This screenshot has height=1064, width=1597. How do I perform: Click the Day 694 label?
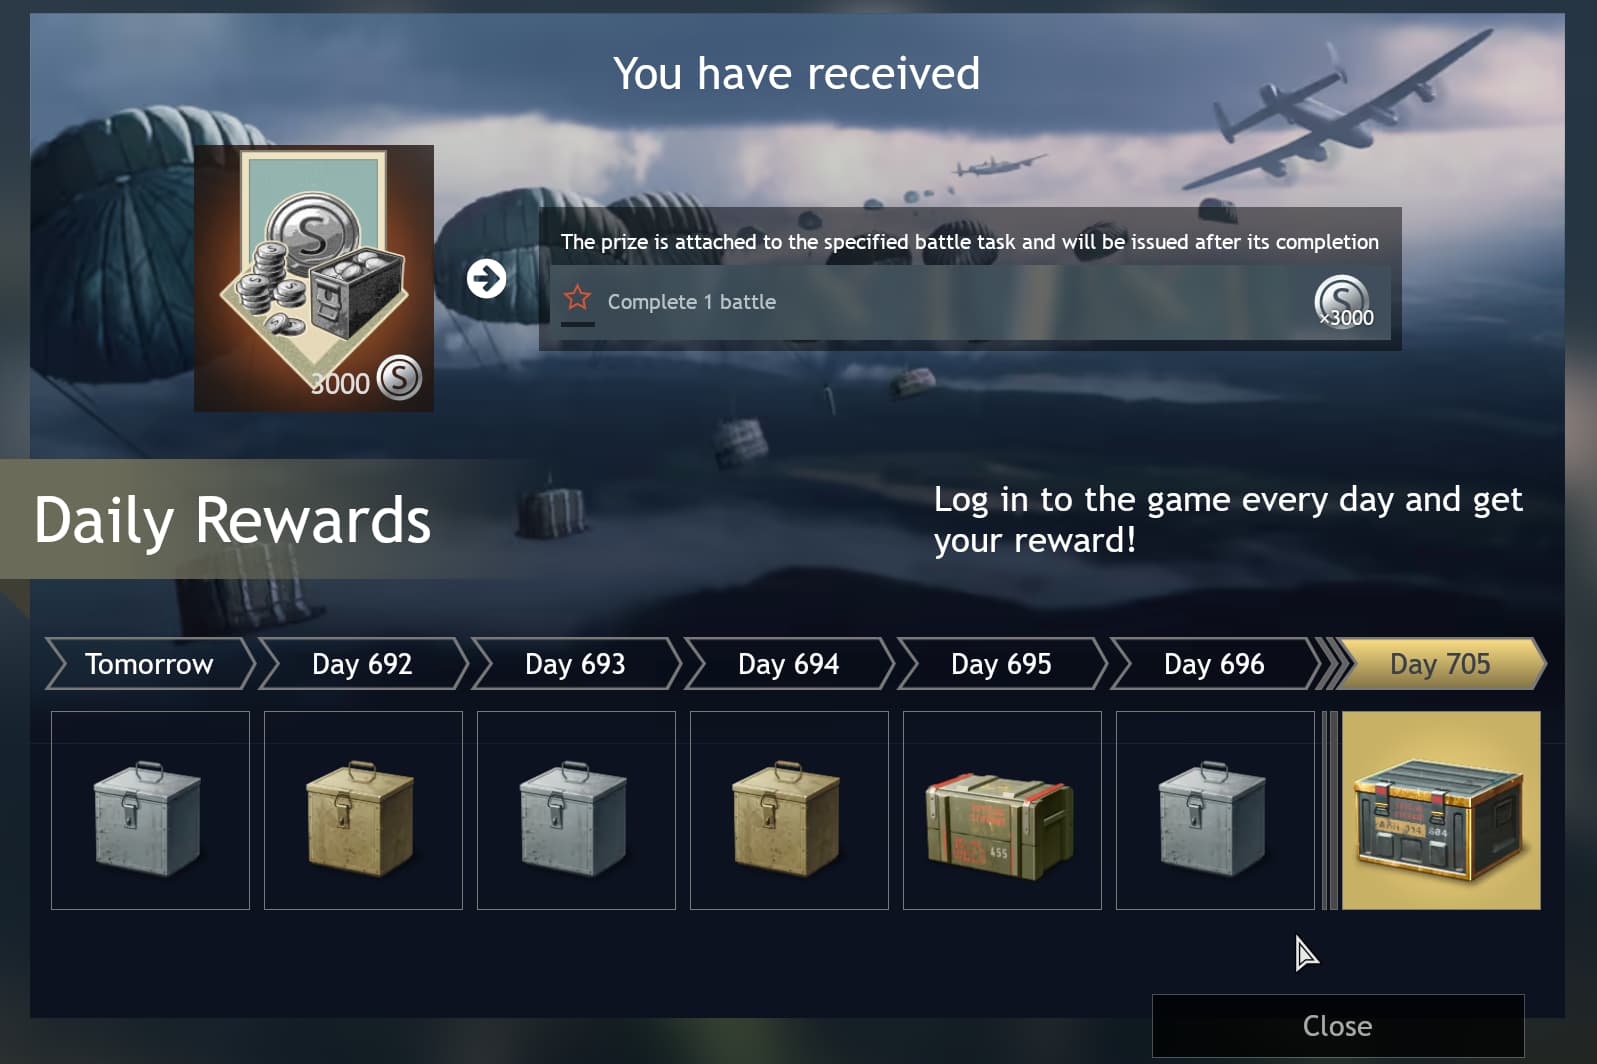tap(788, 664)
